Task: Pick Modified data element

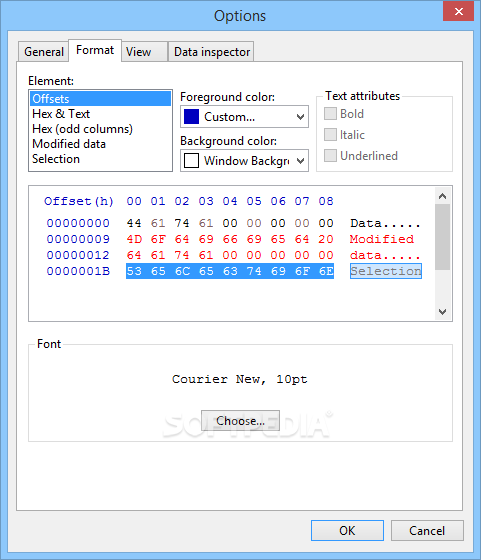Action: click(x=100, y=144)
